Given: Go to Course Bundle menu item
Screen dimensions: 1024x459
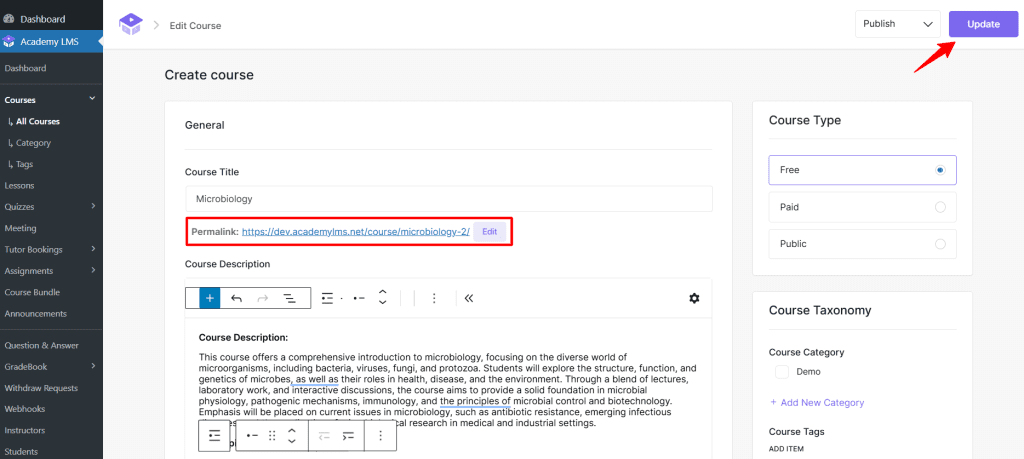Looking at the screenshot, I should click(x=32, y=292).
